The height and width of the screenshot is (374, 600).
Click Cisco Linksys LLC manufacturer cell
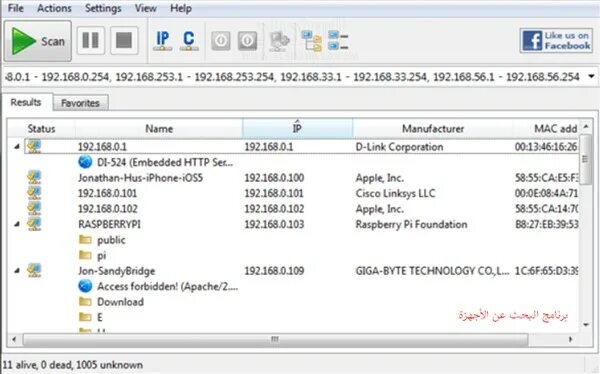[x=395, y=193]
